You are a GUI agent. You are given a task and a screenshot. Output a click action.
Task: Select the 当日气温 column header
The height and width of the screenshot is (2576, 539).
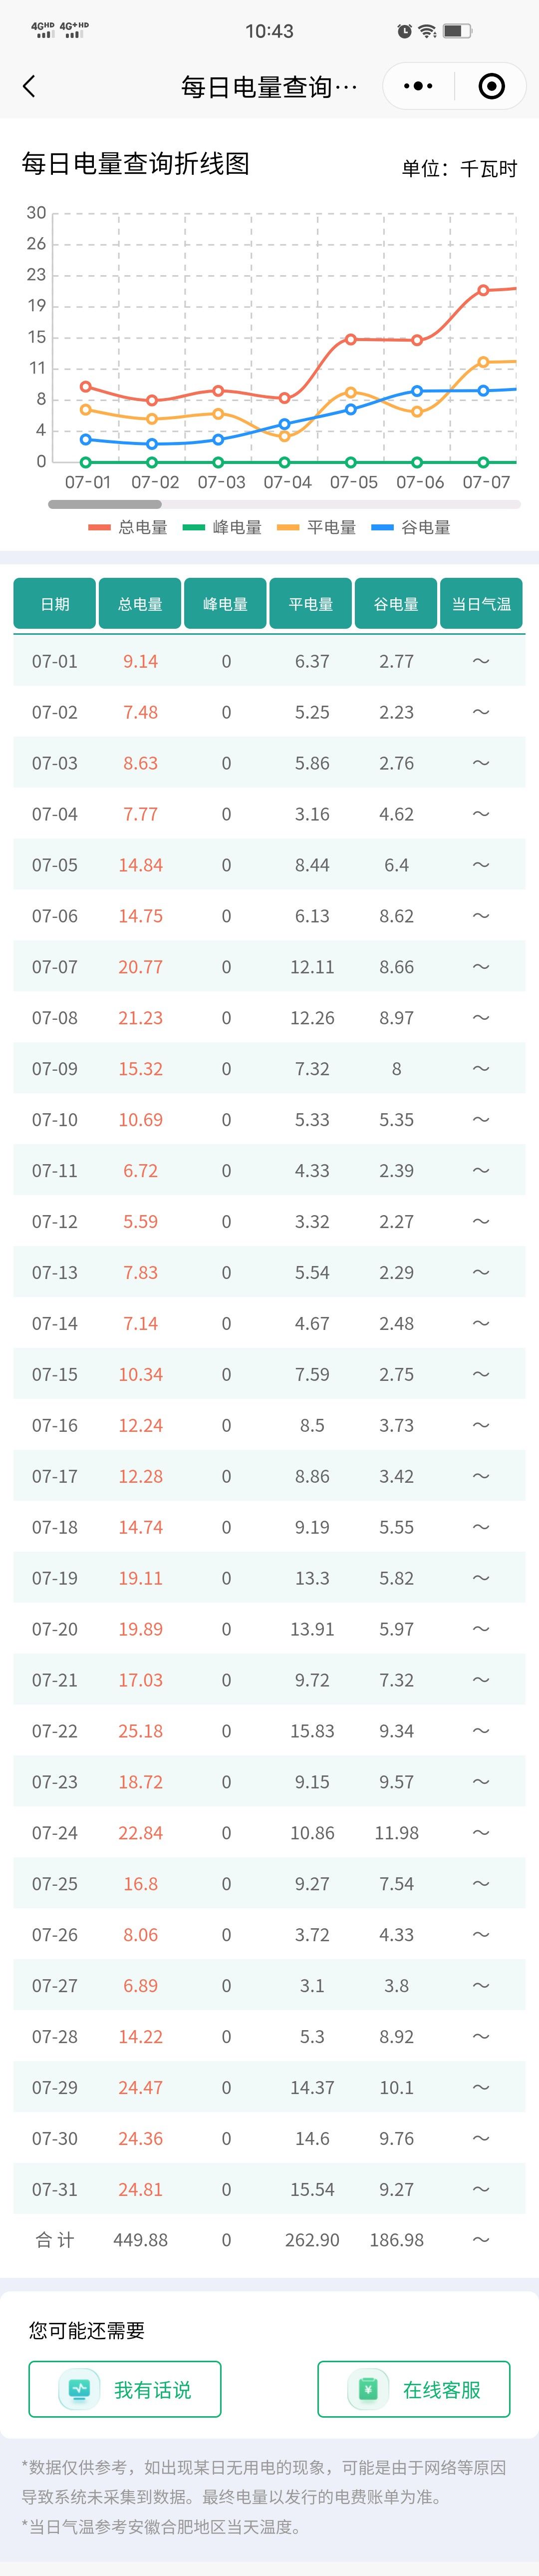481,603
